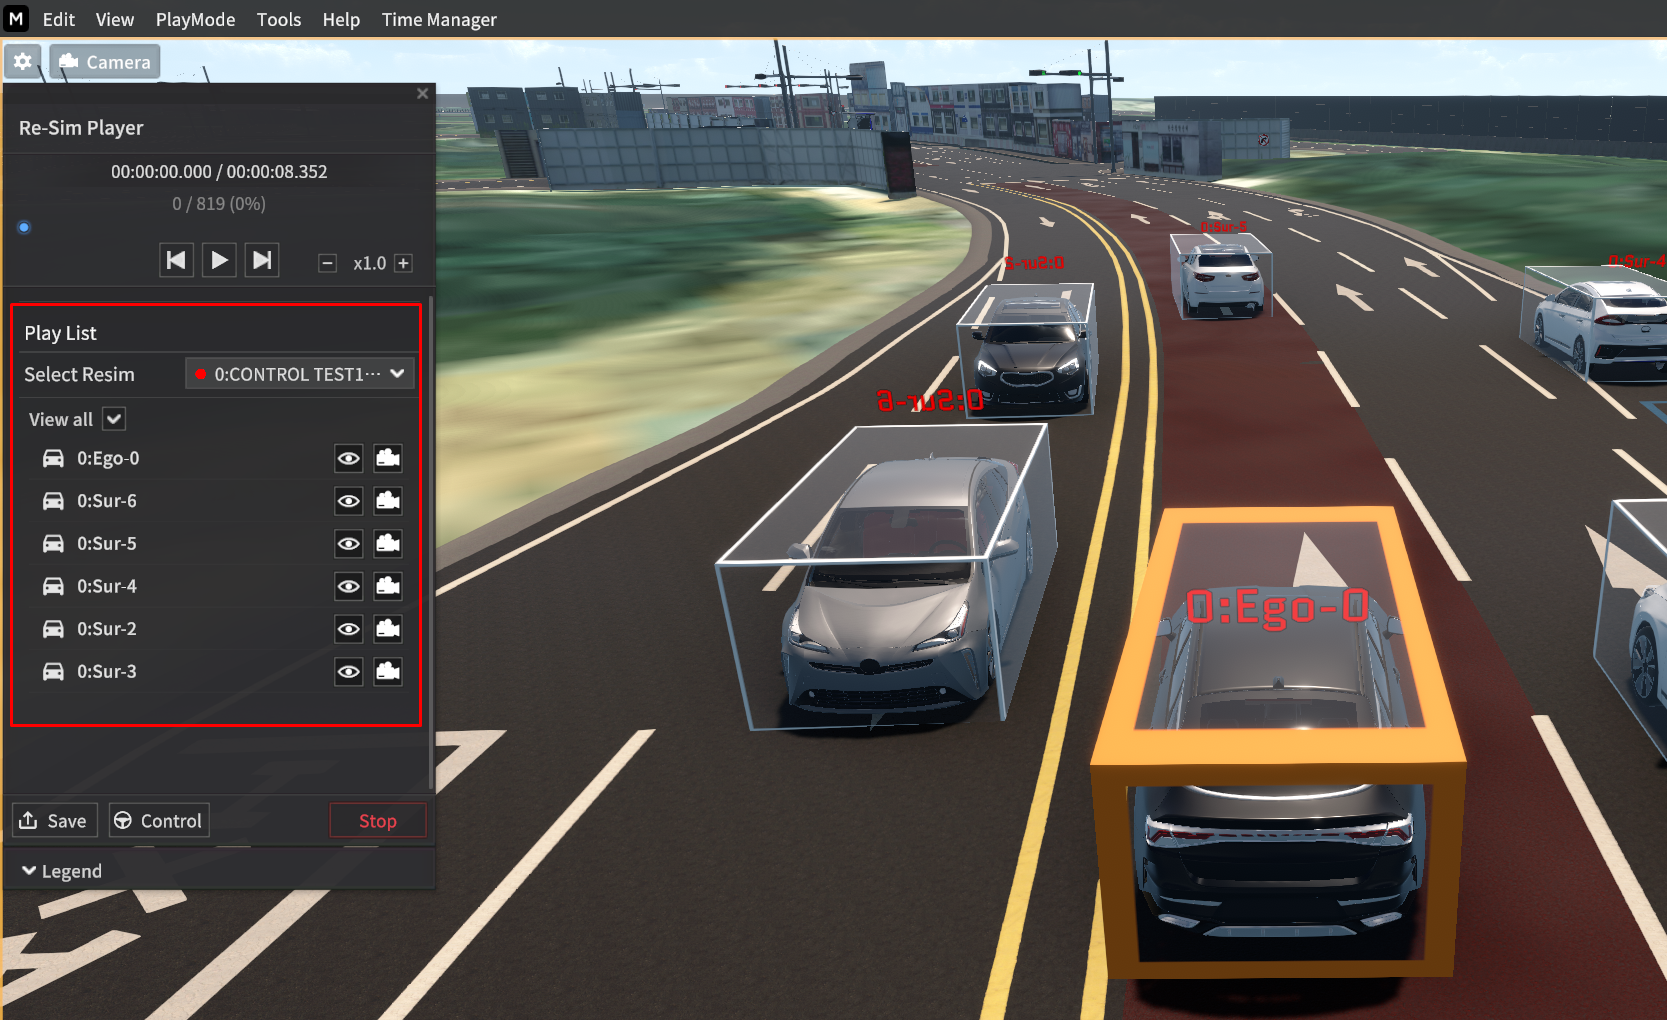1667x1020 pixels.
Task: Decrease playback speed with minus icon
Action: pos(327,263)
